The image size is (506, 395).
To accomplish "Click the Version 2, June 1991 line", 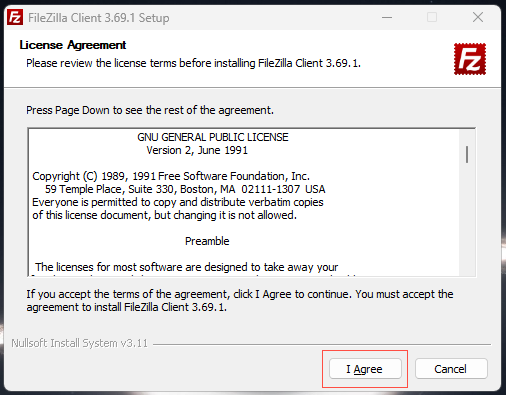I will (197, 150).
